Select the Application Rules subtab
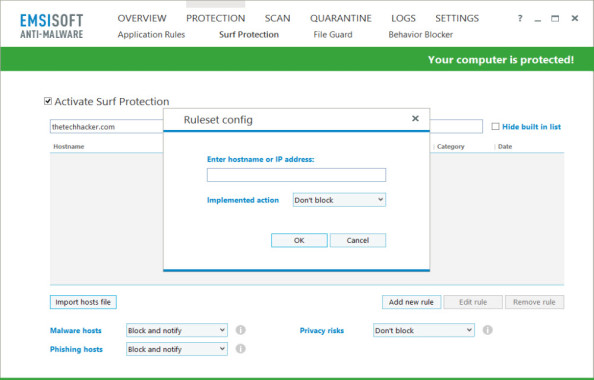 tap(151, 35)
